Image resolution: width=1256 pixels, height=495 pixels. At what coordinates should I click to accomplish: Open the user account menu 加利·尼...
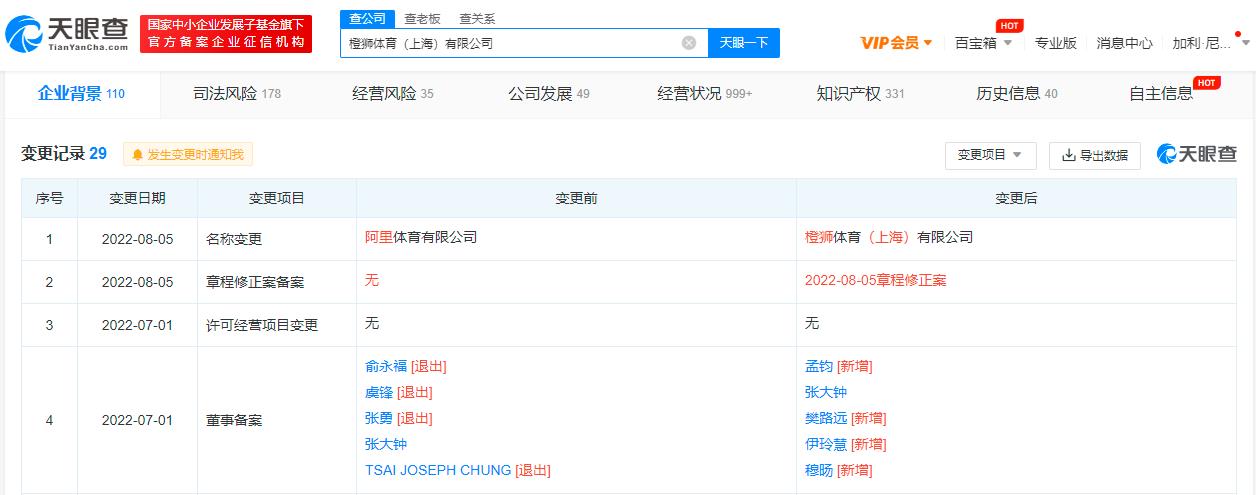1210,43
